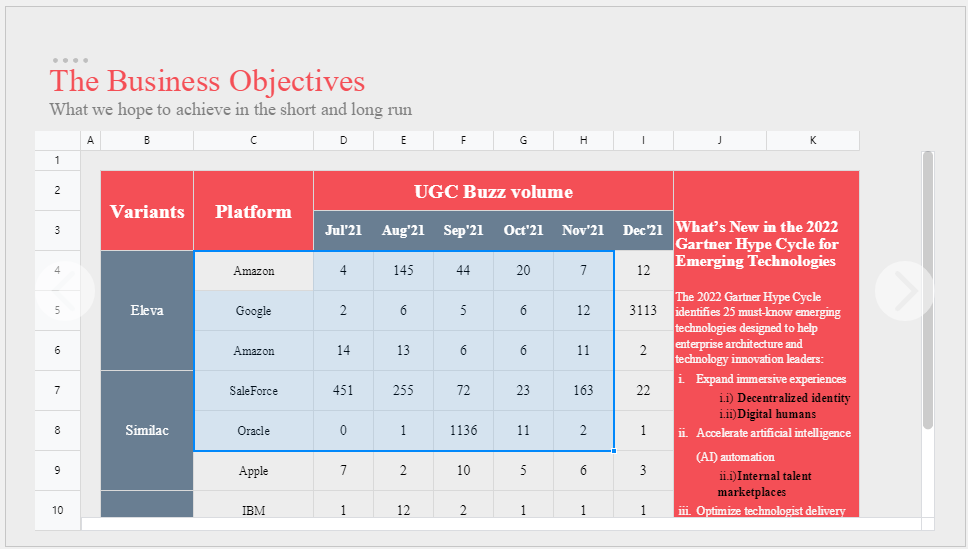
Task: Select column D header
Action: 343,140
